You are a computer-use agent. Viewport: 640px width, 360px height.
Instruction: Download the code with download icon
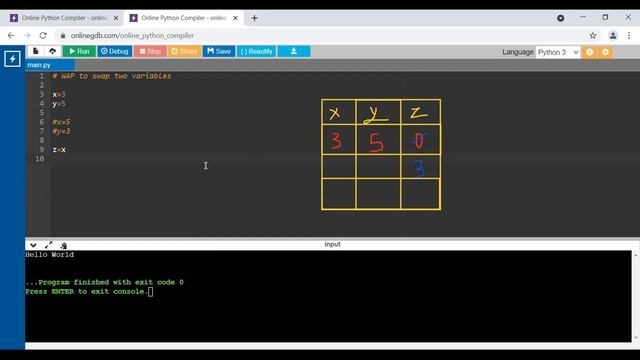(x=294, y=51)
